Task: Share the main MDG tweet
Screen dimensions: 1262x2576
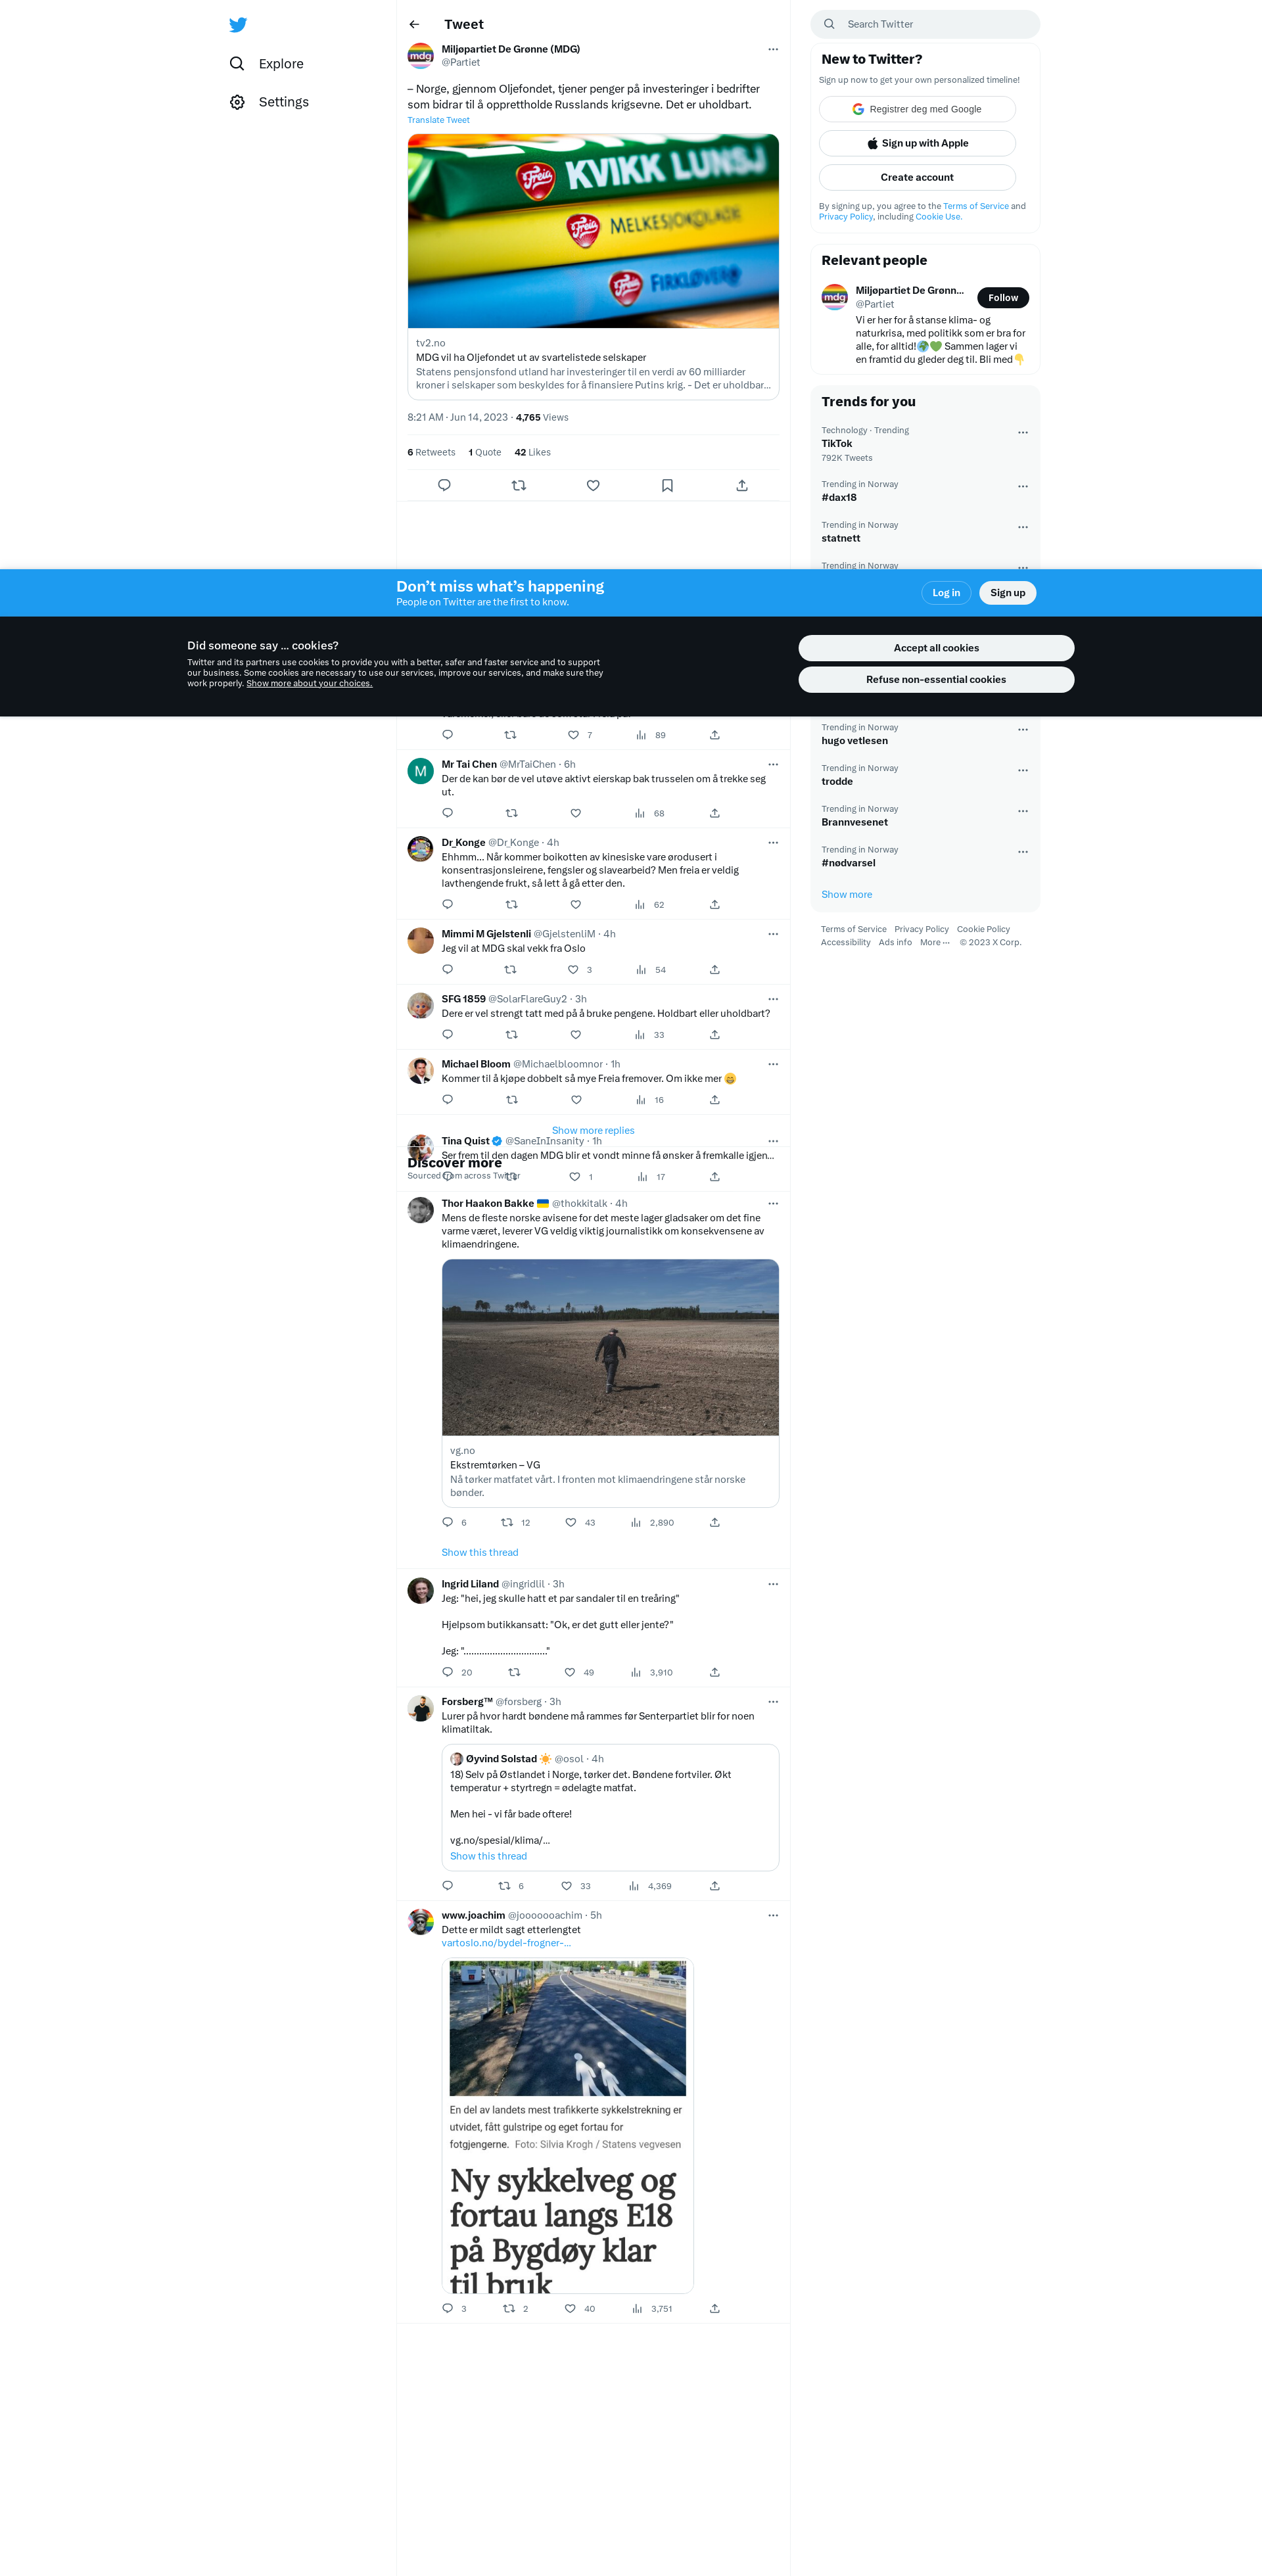Action: point(742,485)
